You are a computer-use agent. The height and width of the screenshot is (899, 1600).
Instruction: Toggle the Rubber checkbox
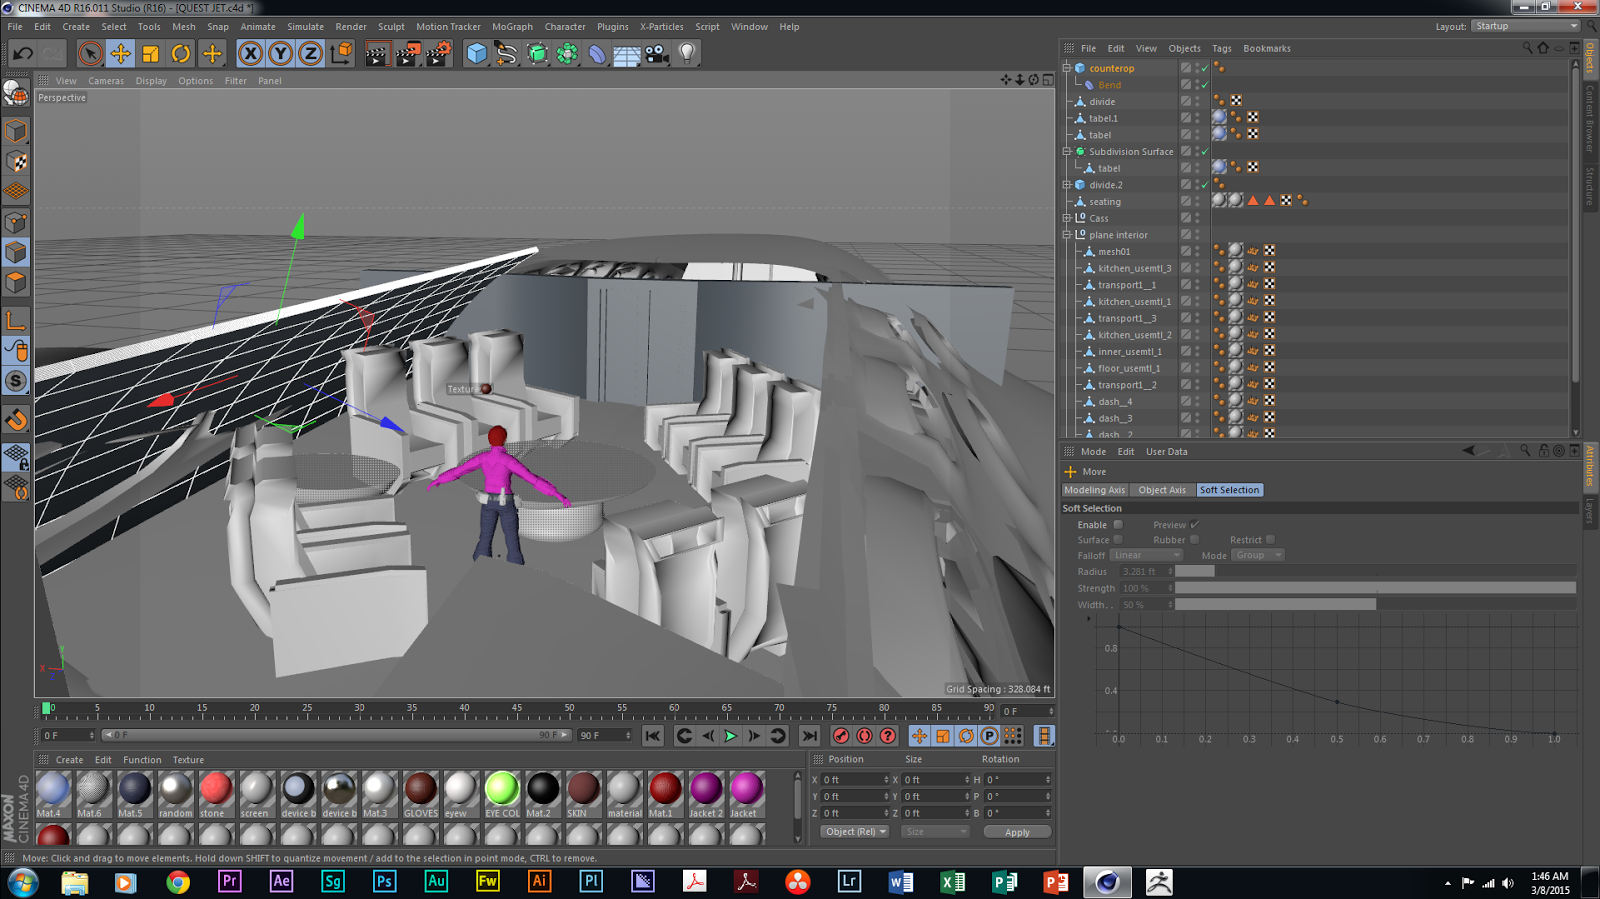tap(1194, 540)
